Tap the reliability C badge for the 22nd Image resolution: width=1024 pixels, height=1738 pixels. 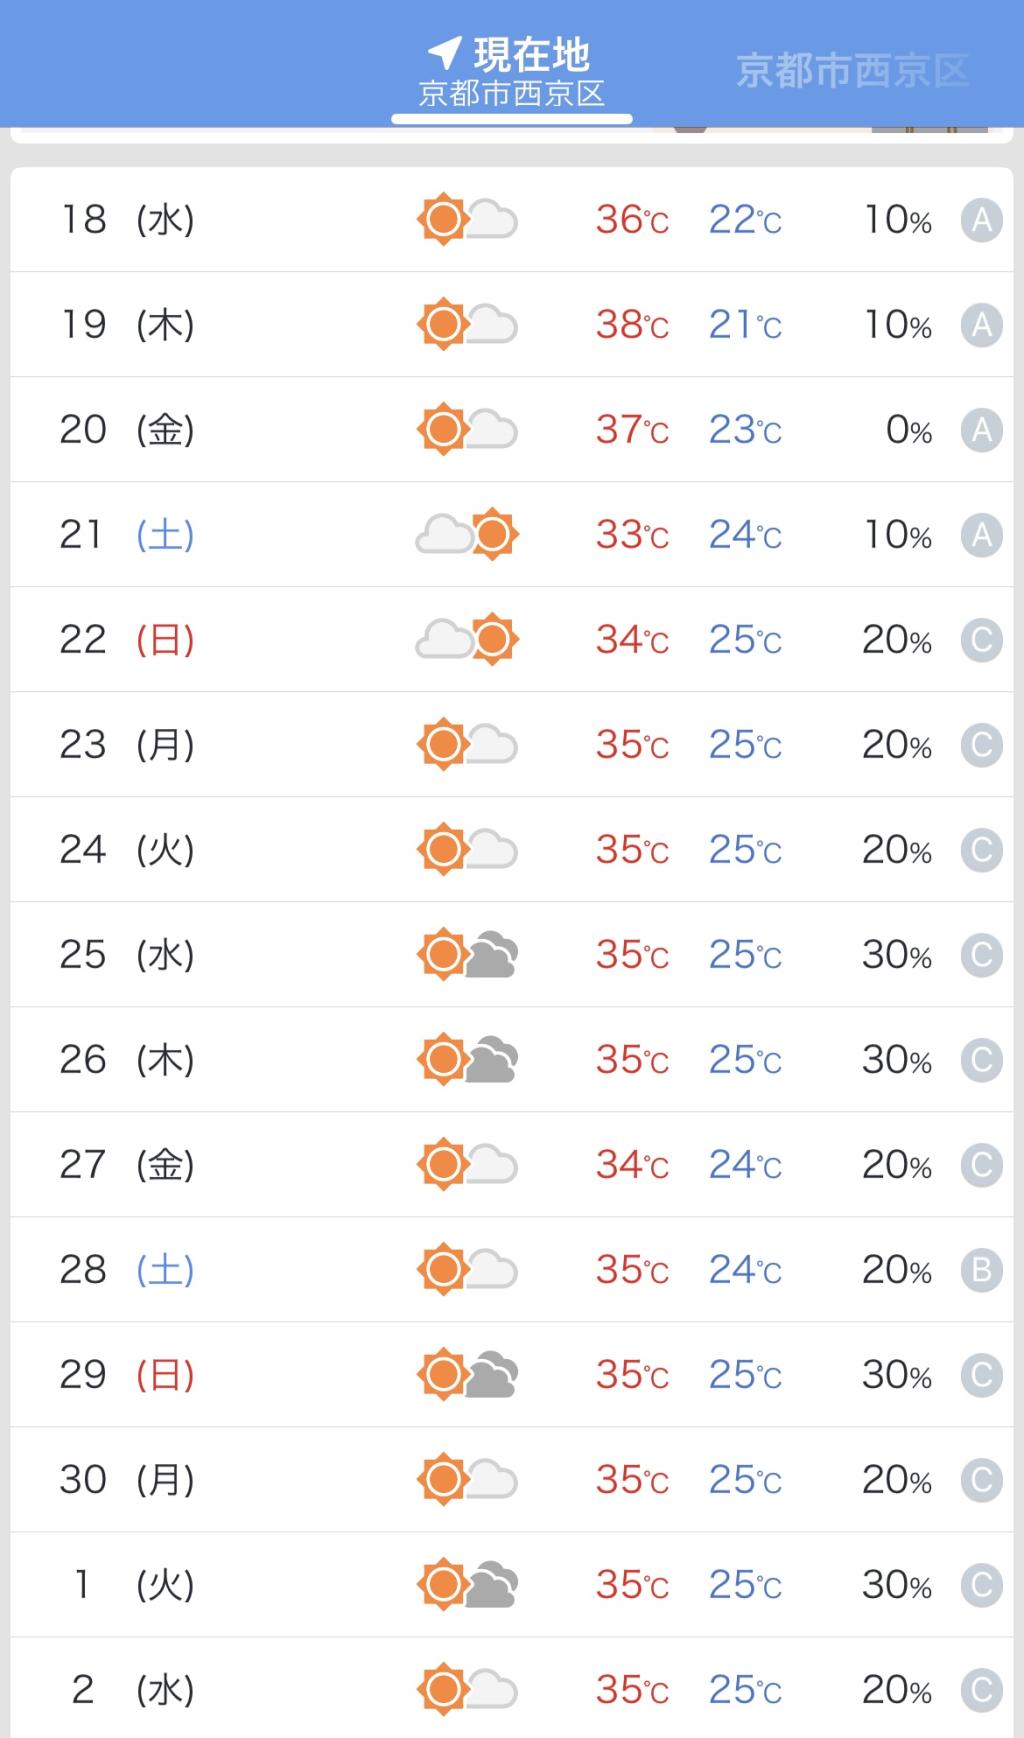[981, 640]
